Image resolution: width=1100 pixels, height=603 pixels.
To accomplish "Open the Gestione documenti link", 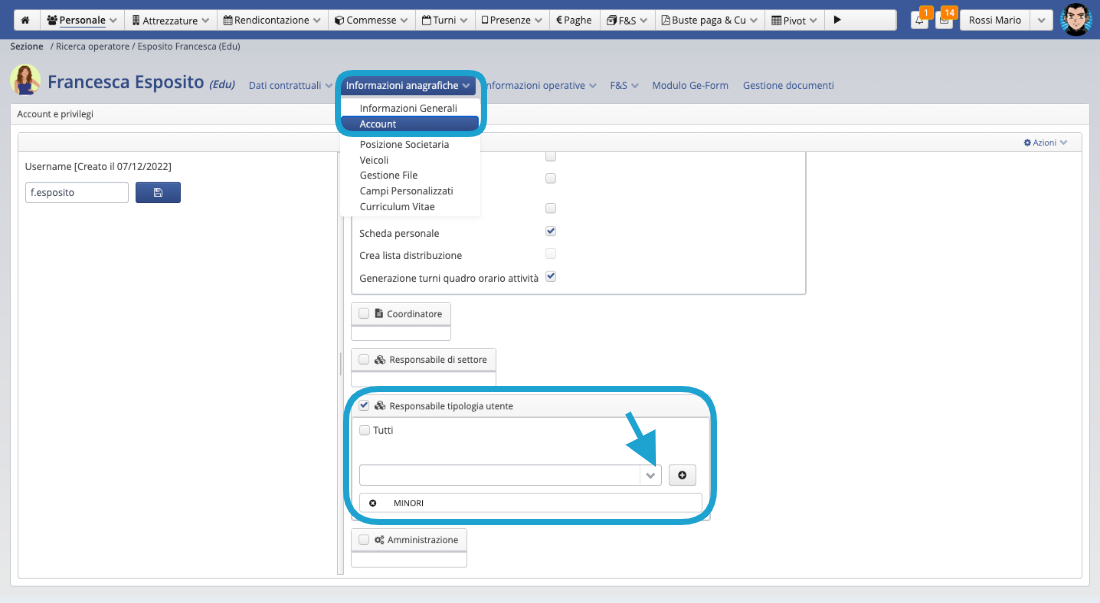I will coord(788,86).
